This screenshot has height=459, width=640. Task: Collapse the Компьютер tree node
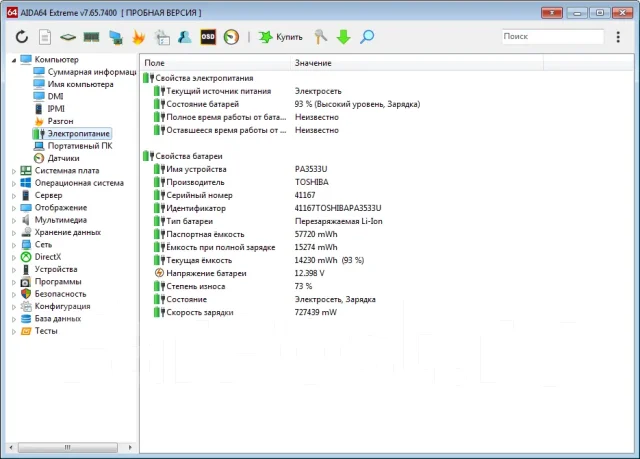[14, 60]
